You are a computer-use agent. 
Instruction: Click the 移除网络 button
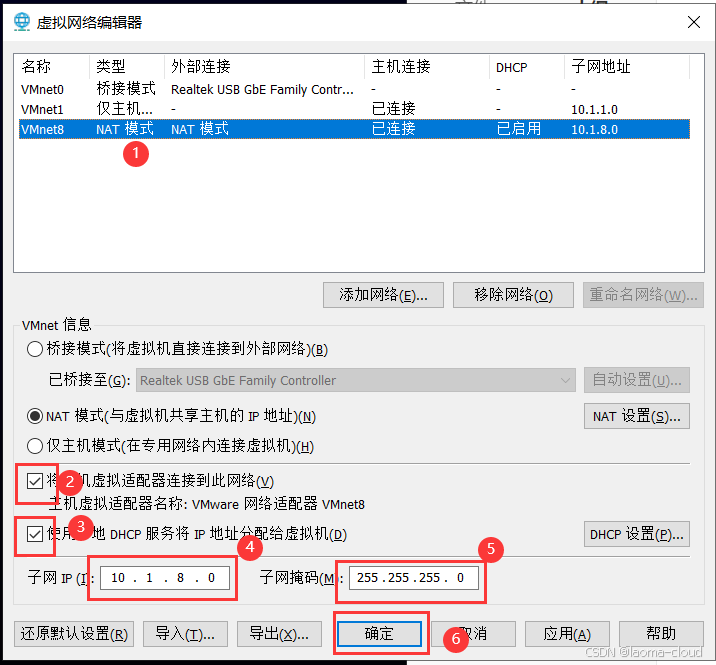tap(513, 295)
